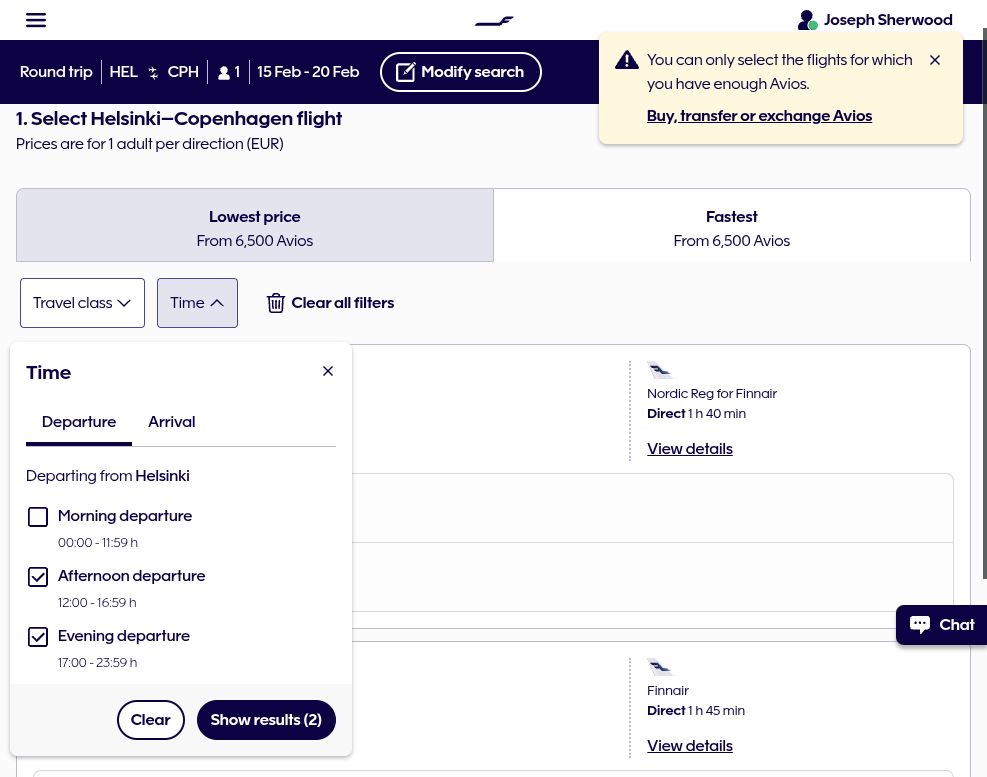
Task: Click the '17:00 - 23:59 h' time range text
Action: pos(98,662)
